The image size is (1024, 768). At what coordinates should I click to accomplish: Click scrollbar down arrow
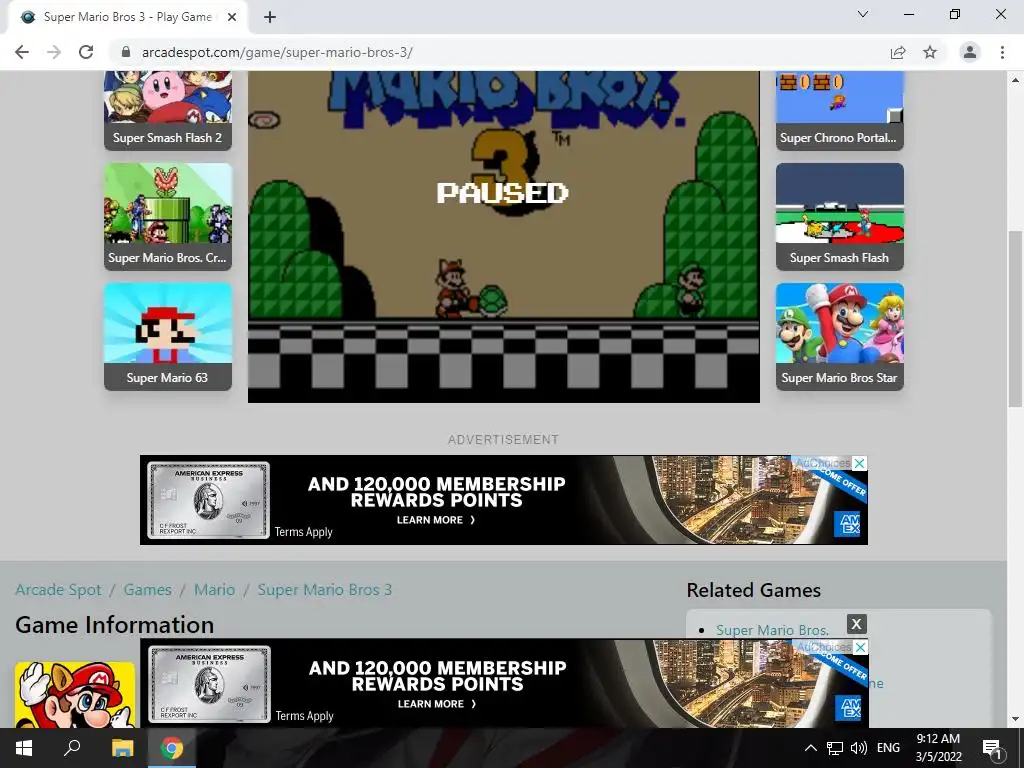1015,720
